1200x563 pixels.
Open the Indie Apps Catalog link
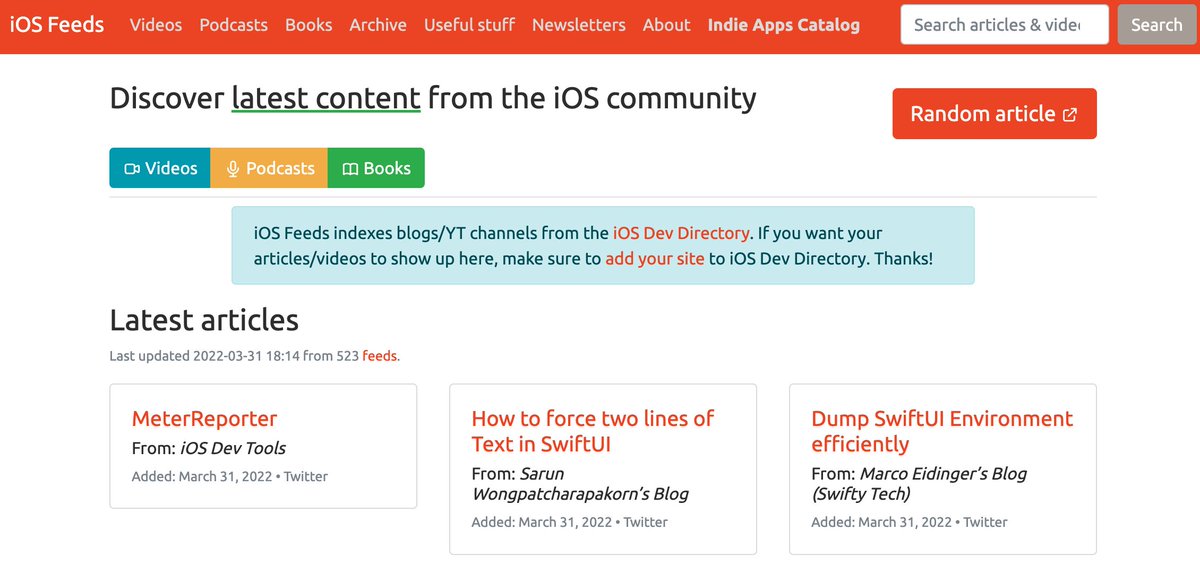click(x=783, y=24)
